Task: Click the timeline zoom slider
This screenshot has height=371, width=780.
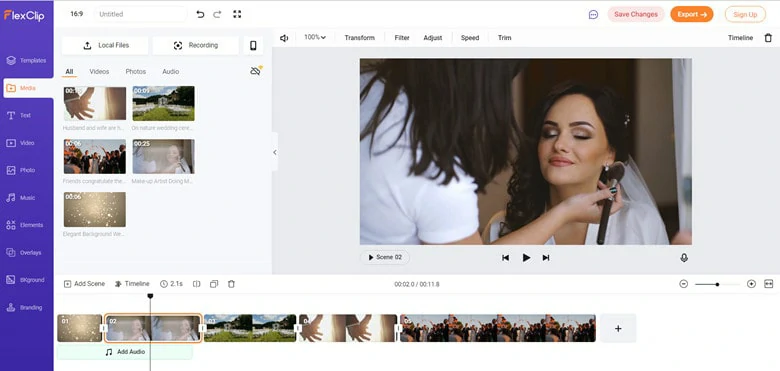Action: pos(717,284)
